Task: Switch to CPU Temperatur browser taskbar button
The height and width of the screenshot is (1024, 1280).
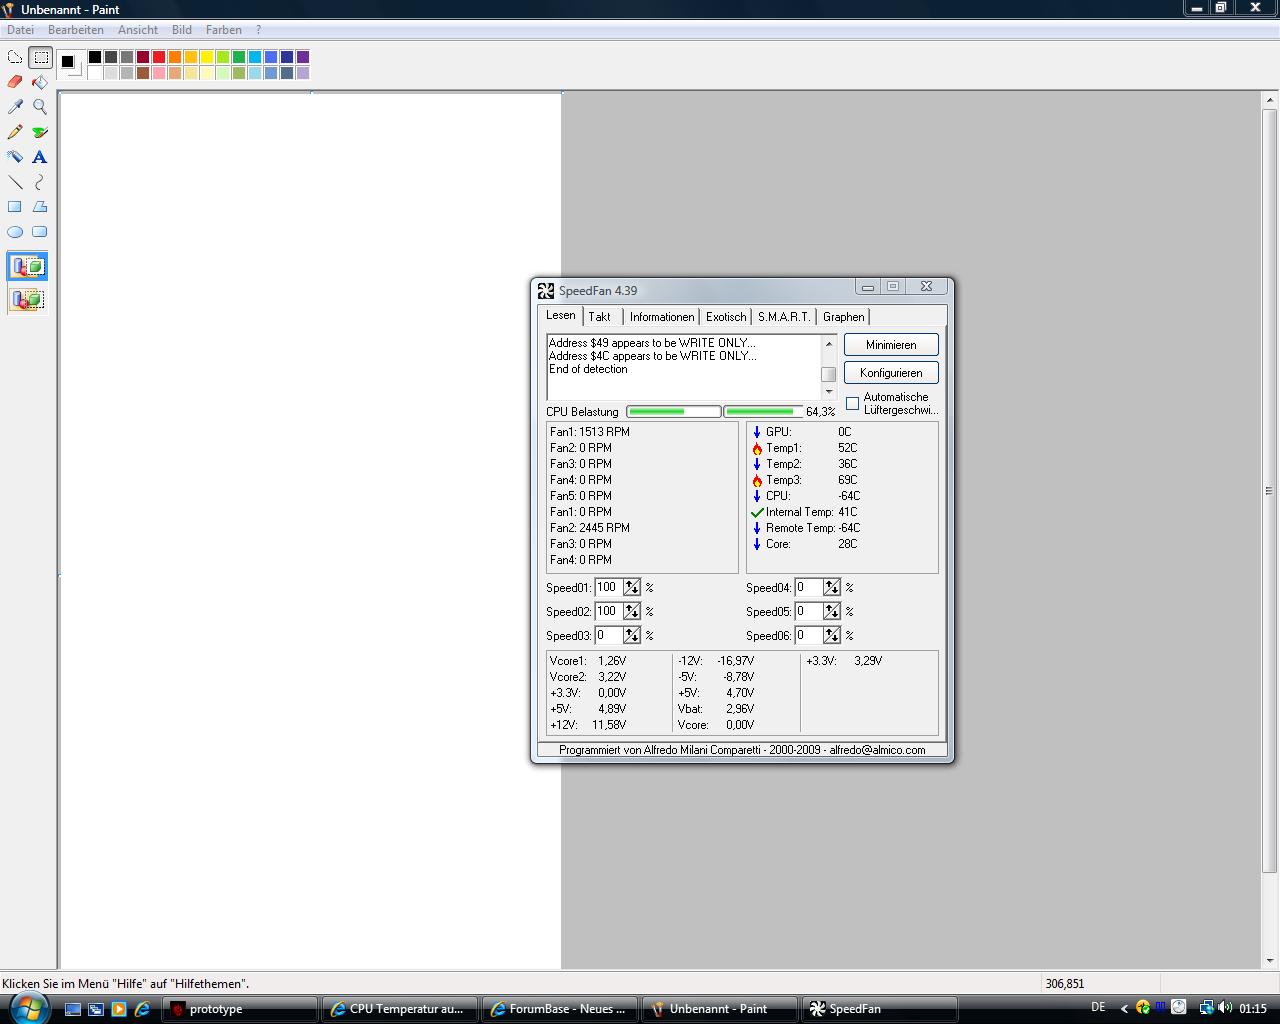Action: [400, 1009]
